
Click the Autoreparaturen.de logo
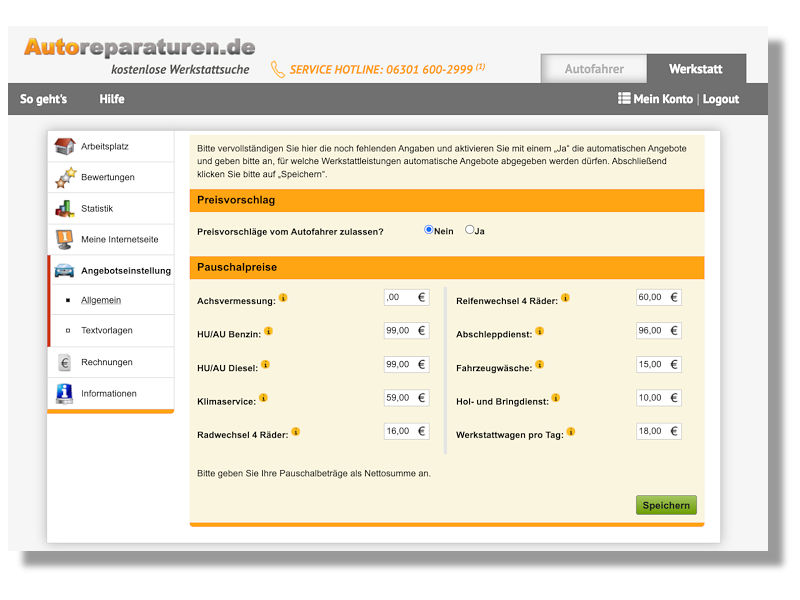139,47
